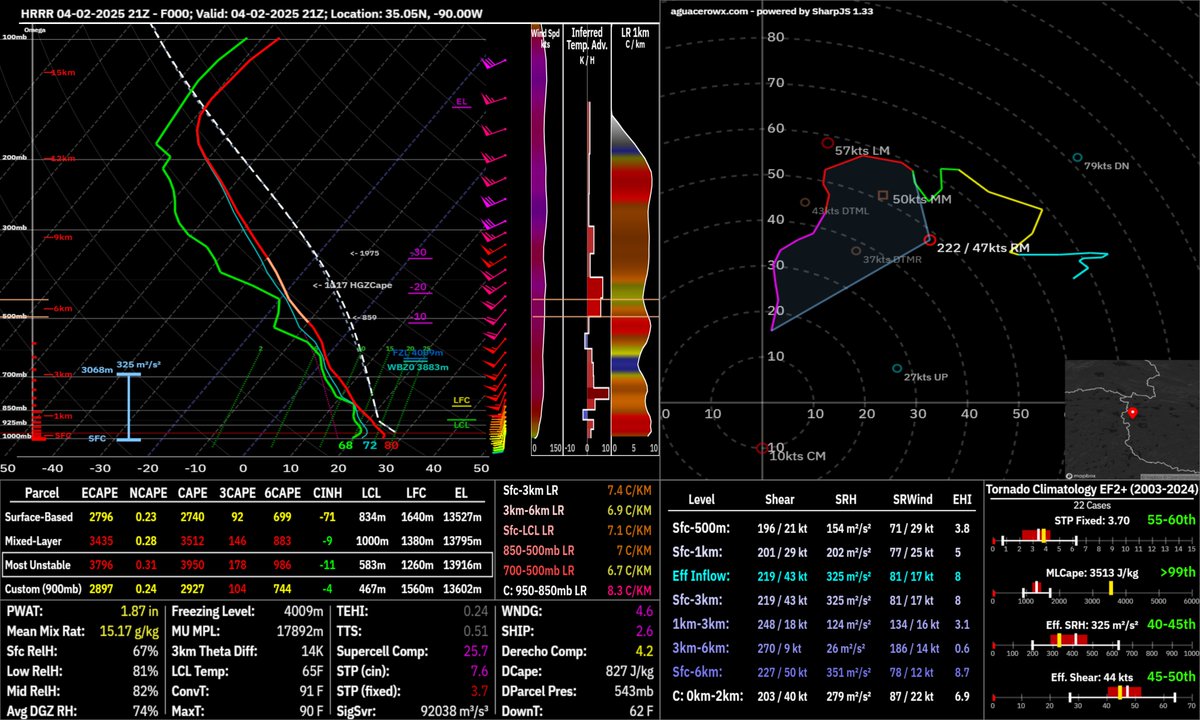
Task: Click the 10kts CM hodograph marker
Action: pos(762,448)
